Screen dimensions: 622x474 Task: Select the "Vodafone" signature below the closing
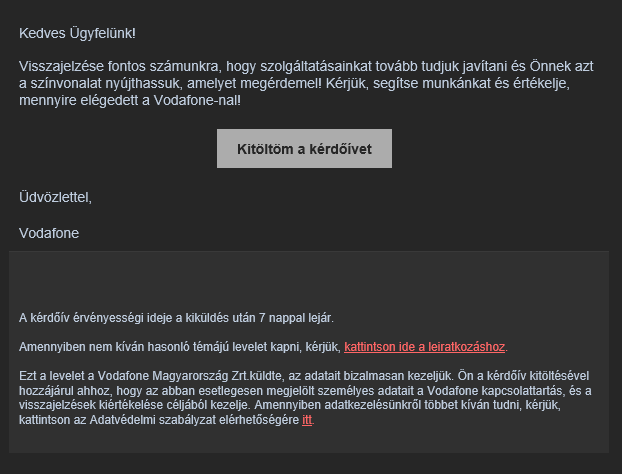(49, 233)
